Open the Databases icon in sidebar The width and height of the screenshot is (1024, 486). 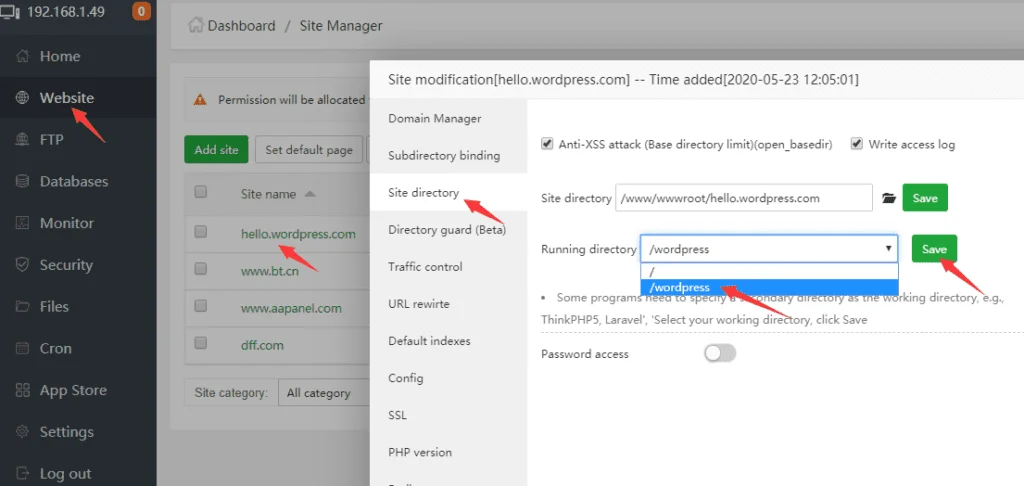[23, 182]
